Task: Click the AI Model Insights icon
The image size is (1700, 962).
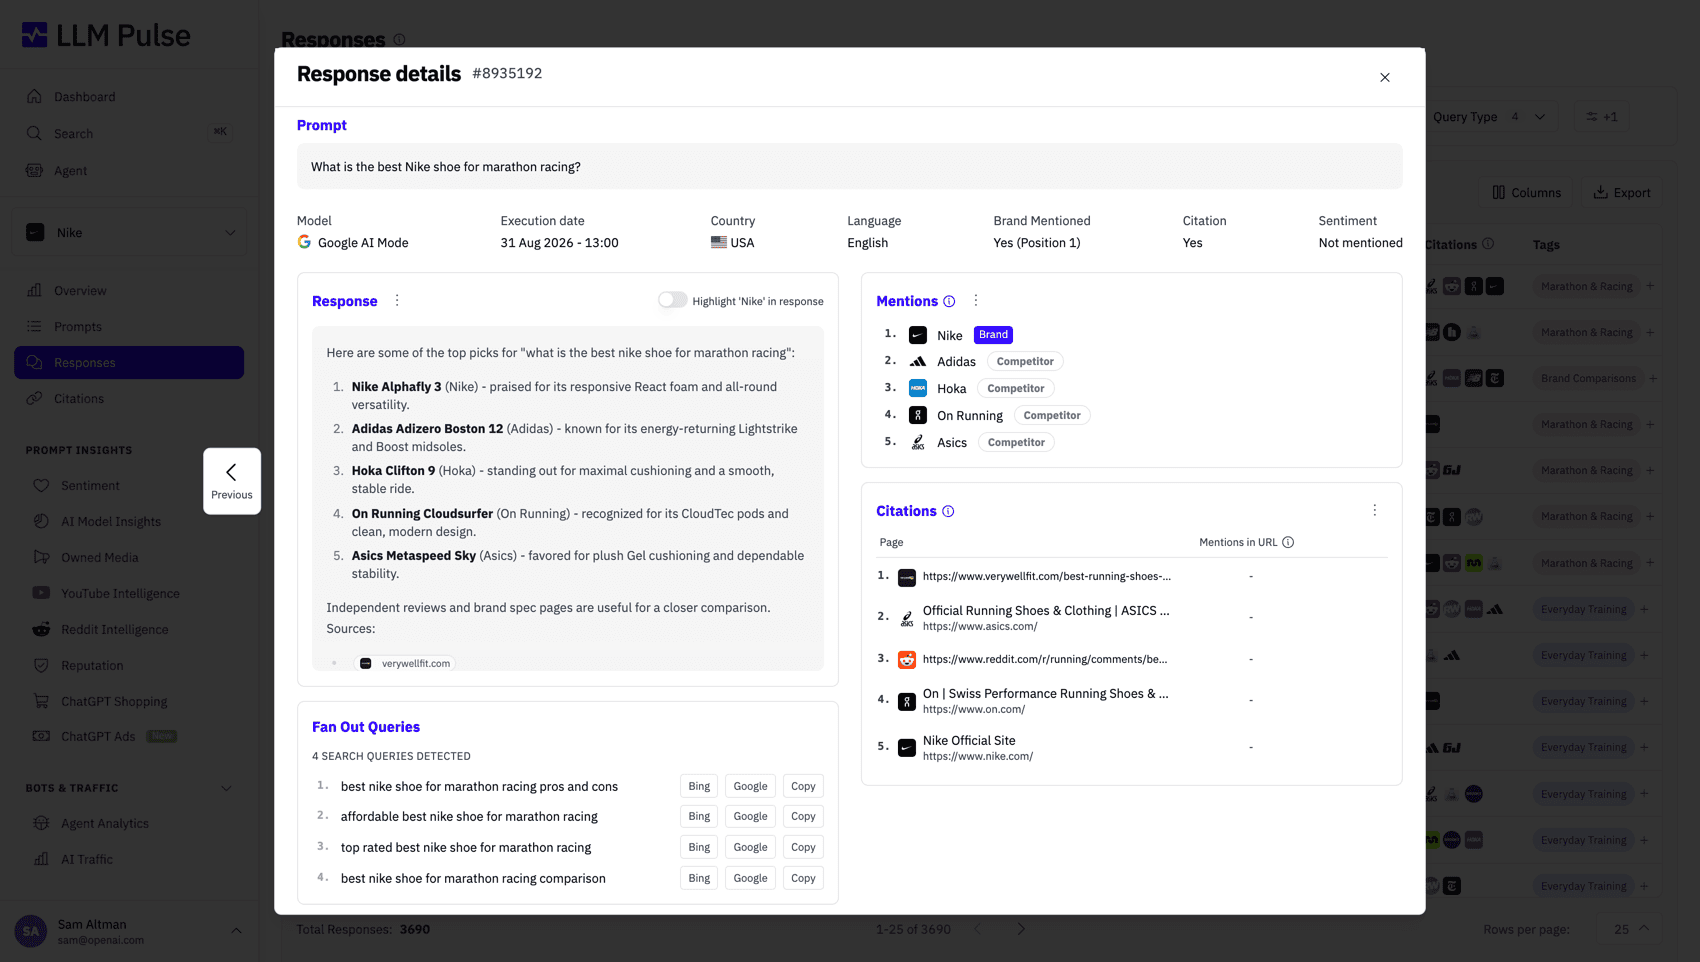Action: coord(41,521)
